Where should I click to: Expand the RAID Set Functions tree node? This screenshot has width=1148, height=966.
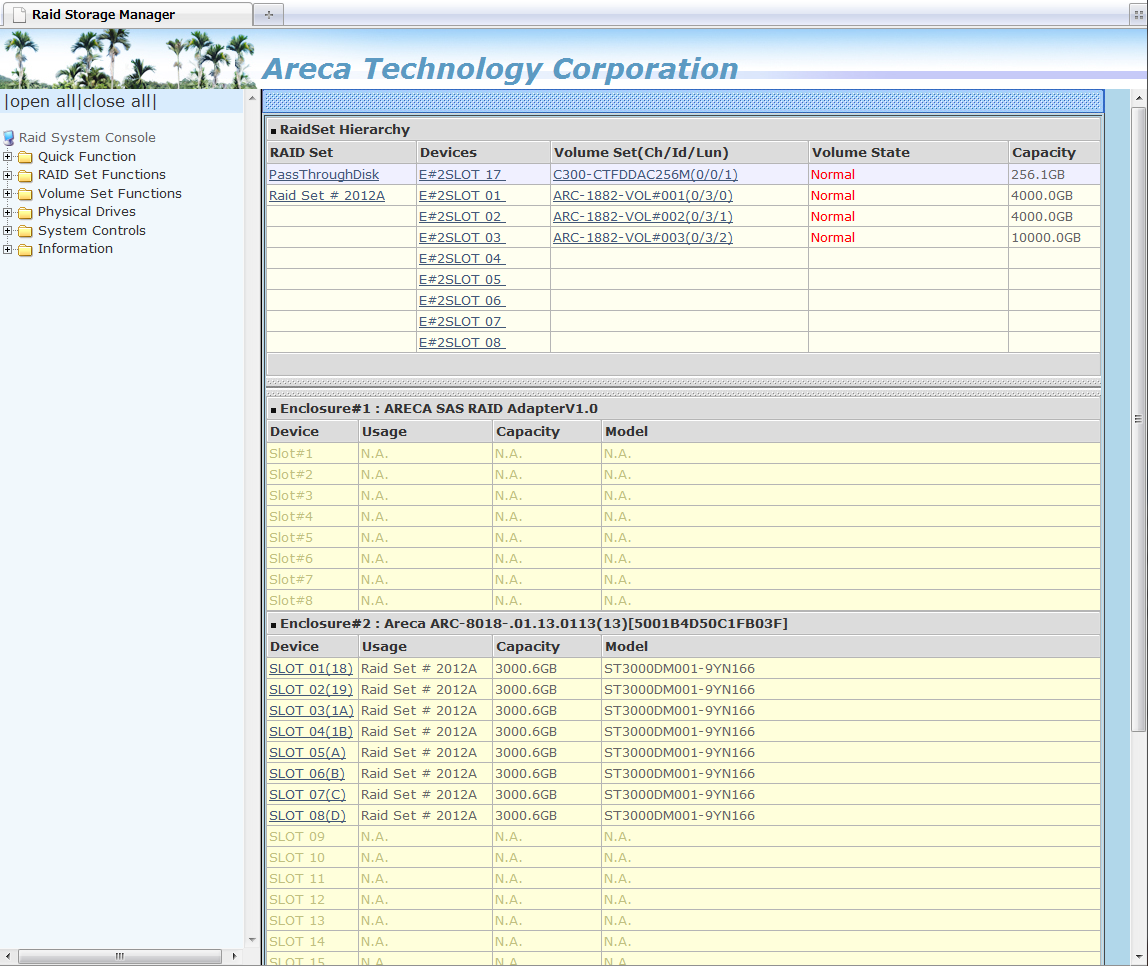[x=8, y=175]
